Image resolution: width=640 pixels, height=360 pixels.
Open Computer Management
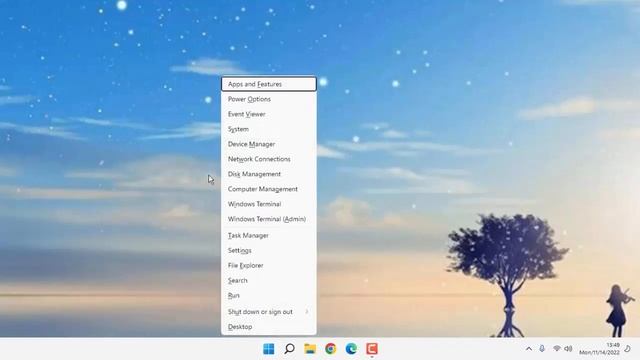(x=269, y=189)
